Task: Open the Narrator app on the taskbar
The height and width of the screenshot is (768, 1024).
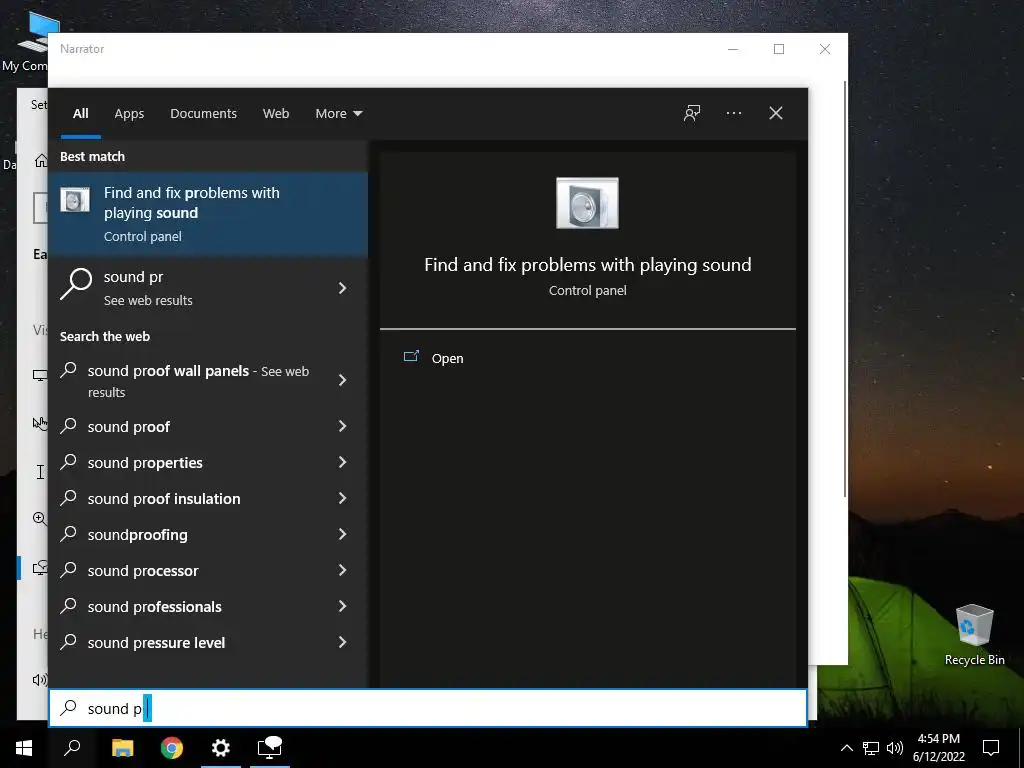Action: (270, 748)
